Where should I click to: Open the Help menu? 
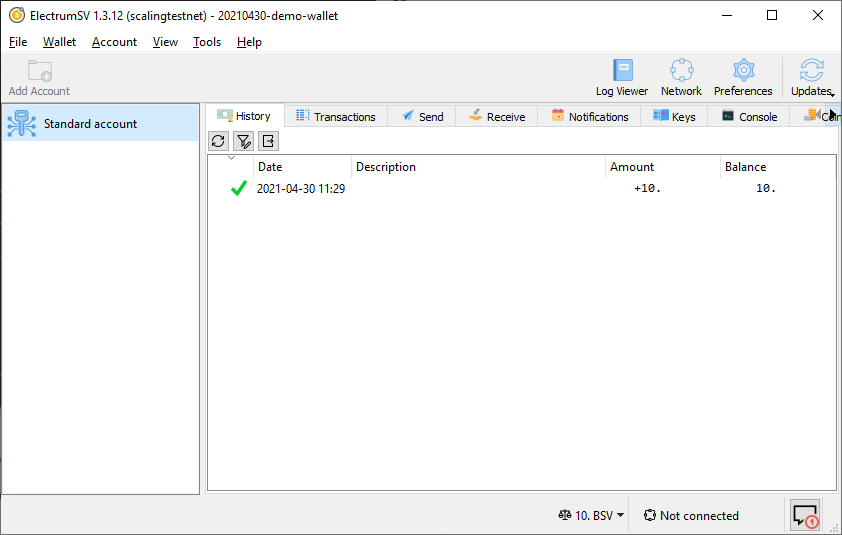point(249,42)
